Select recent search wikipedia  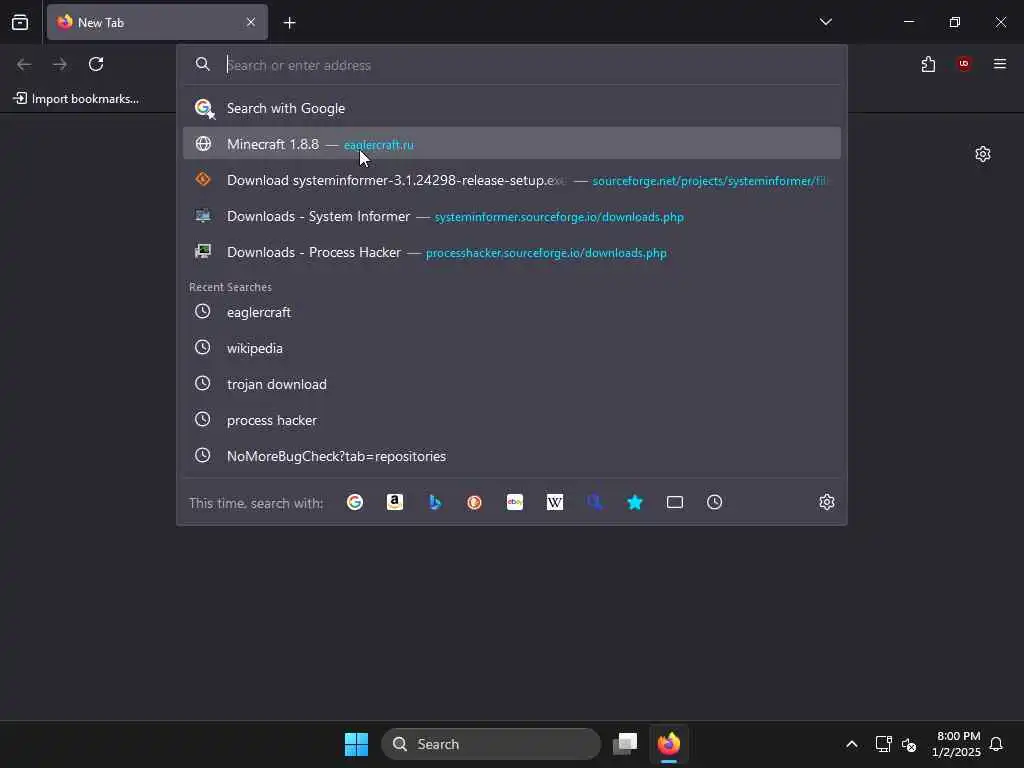[512, 348]
